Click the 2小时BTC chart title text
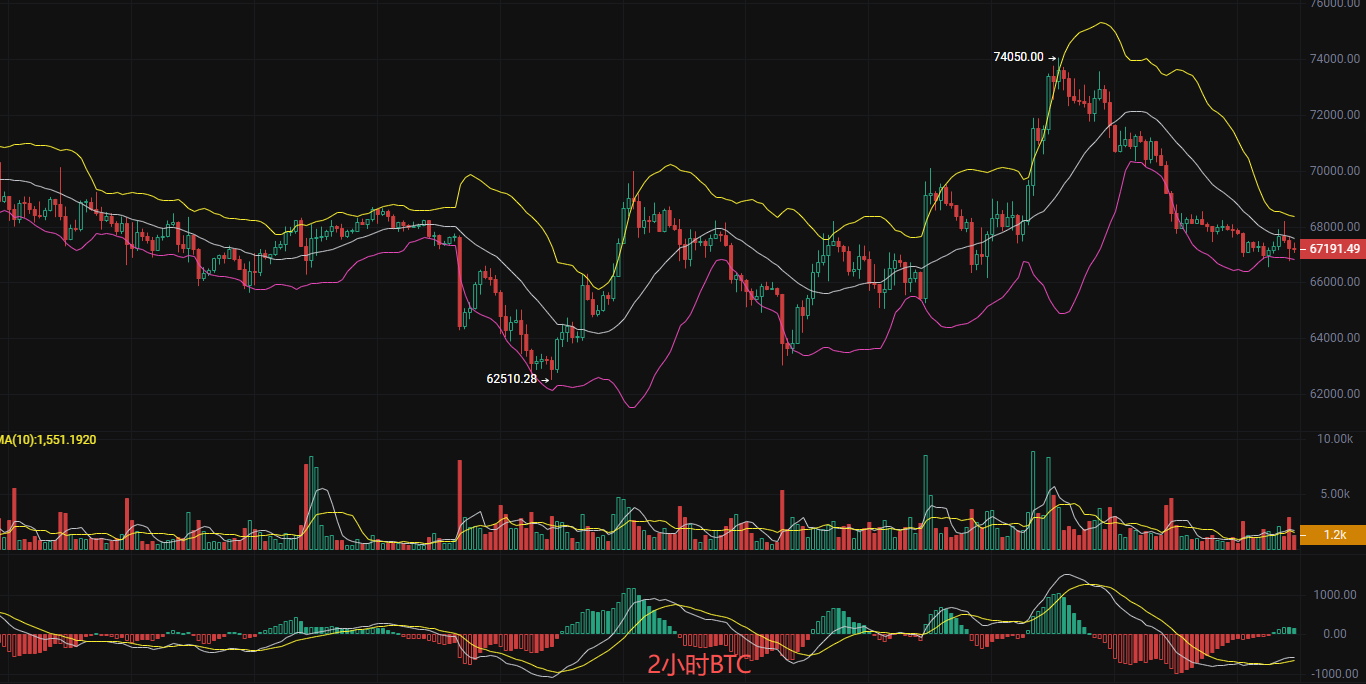The height and width of the screenshot is (684, 1366). pos(698,666)
